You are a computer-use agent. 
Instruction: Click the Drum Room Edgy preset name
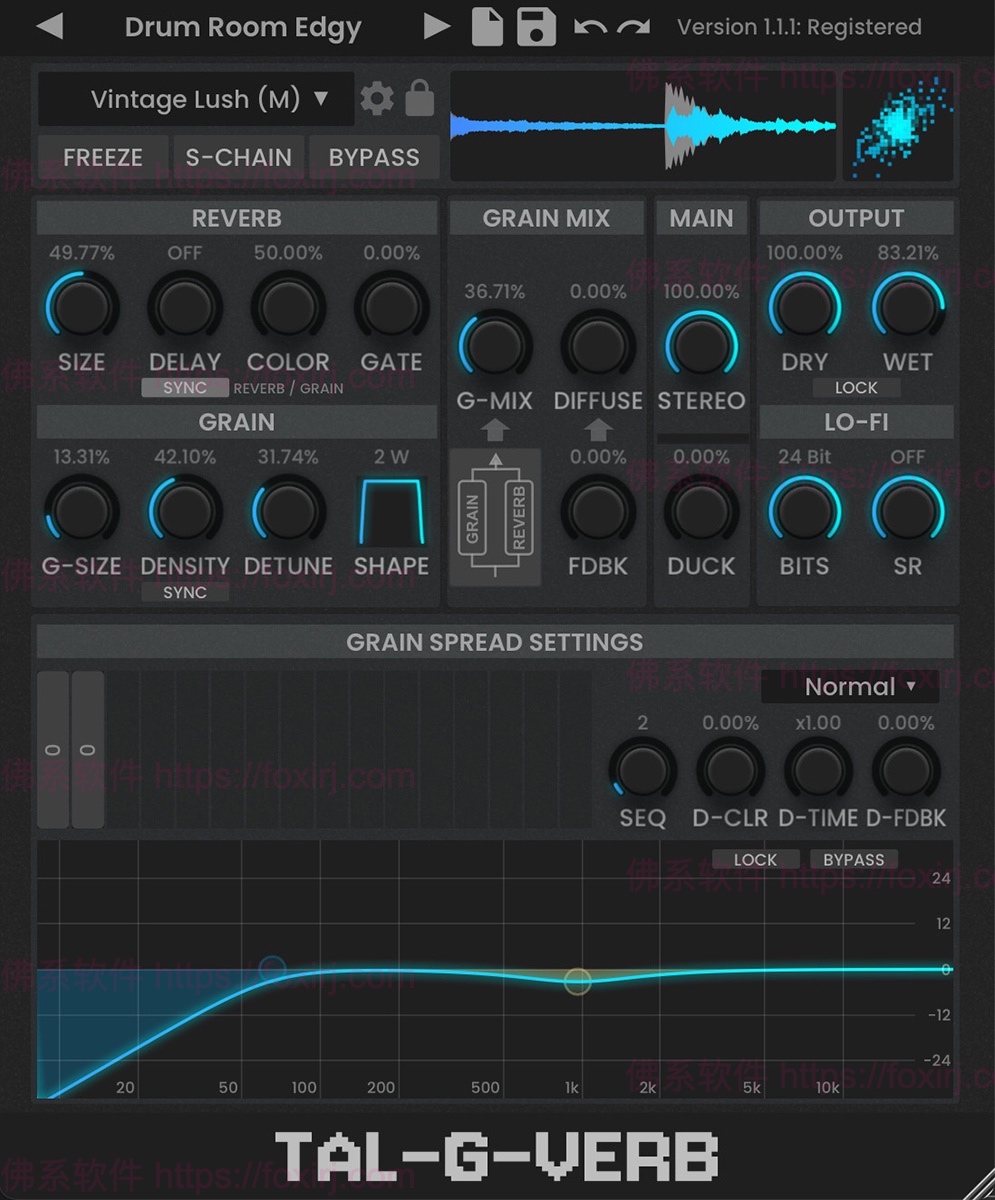pyautogui.click(x=242, y=27)
